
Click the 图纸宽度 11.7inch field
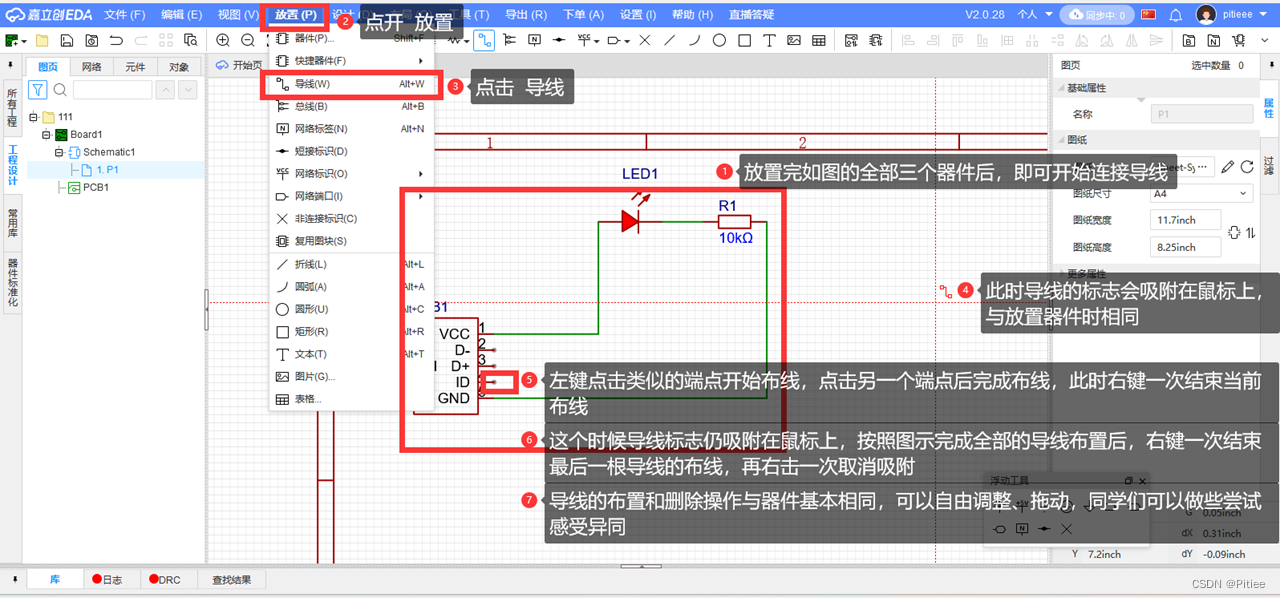coord(1186,220)
